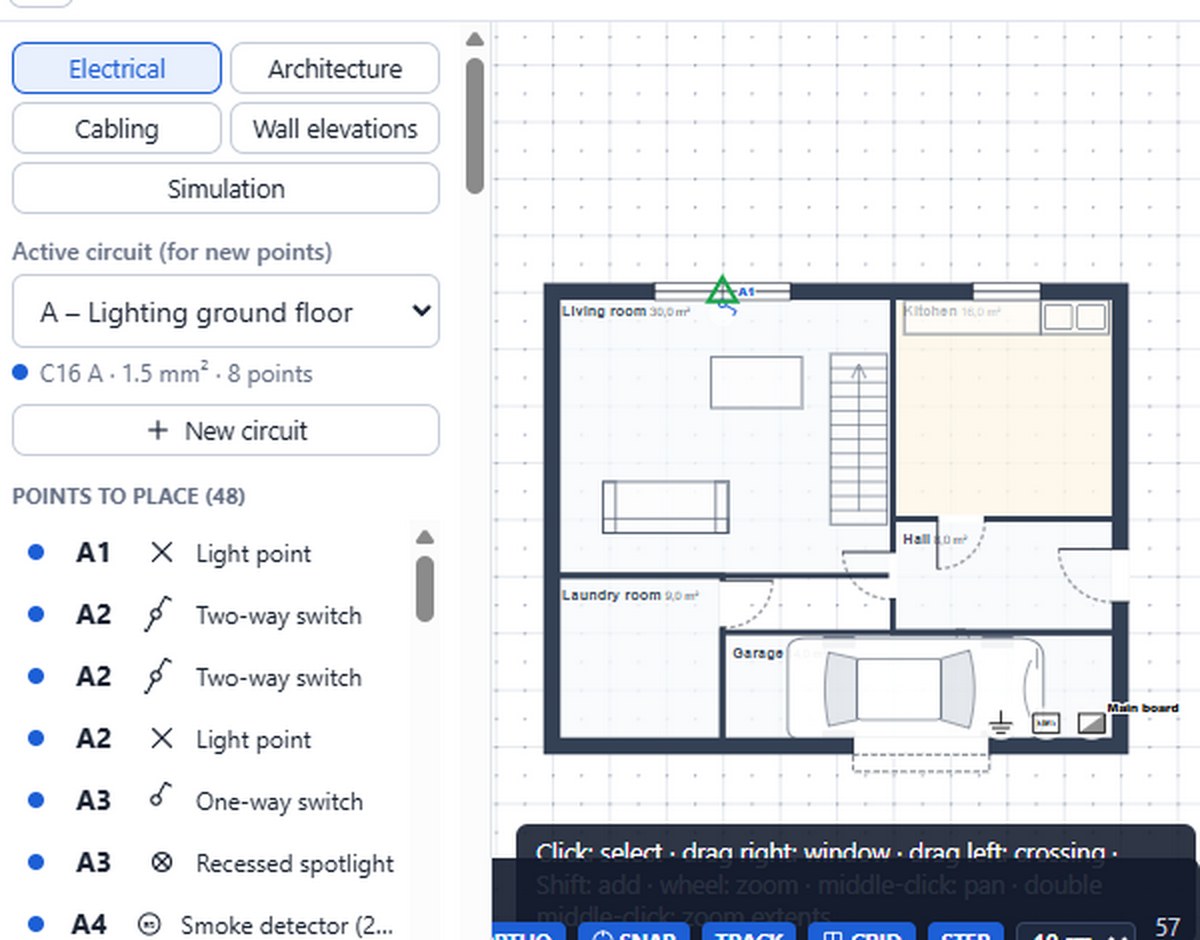Click the kitchen double sink symbol
This screenshot has height=940, width=1200.
click(1075, 318)
